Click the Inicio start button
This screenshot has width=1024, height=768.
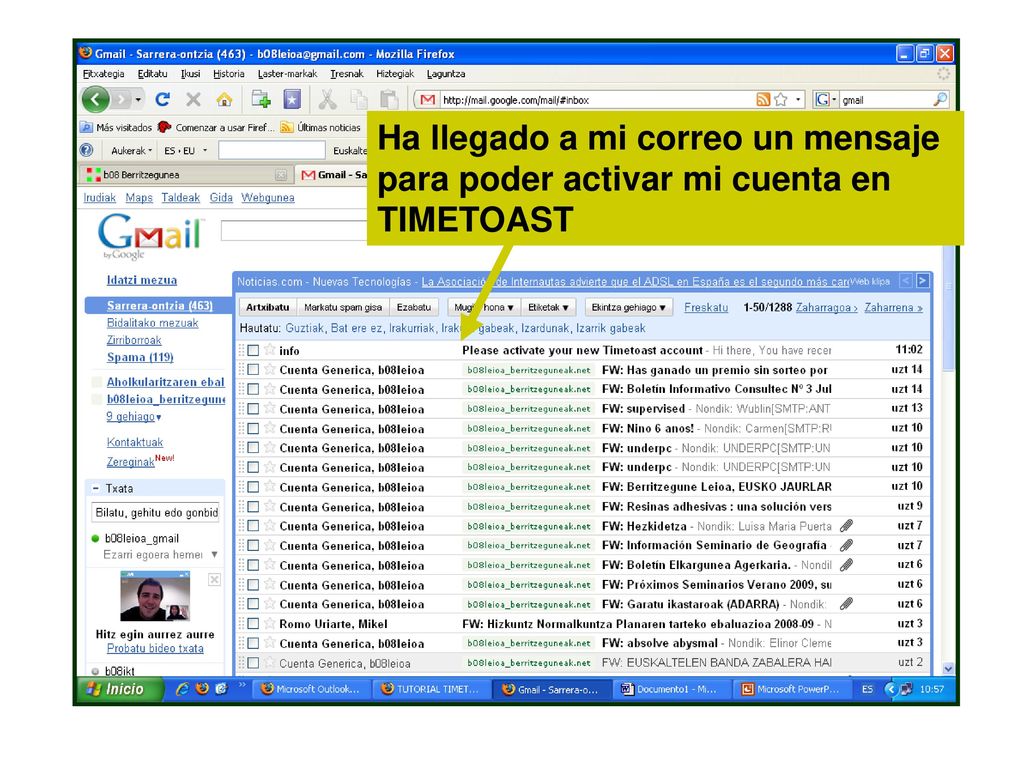[x=120, y=689]
